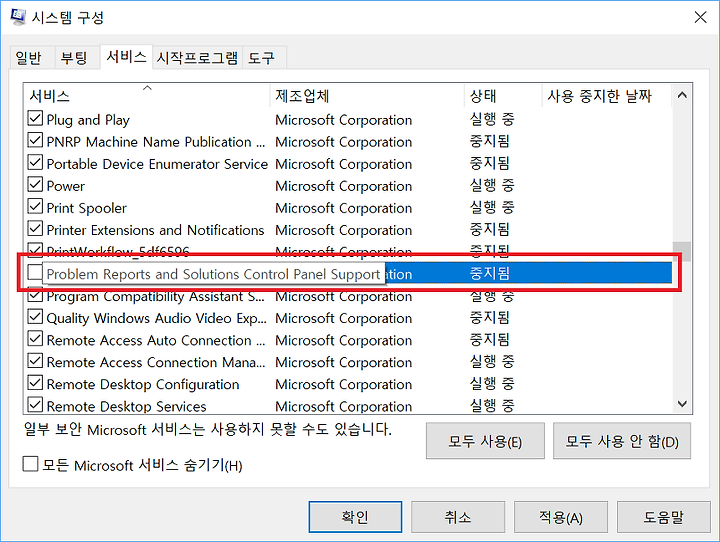
Task: Select the 서비스 tab
Action: [x=126, y=57]
